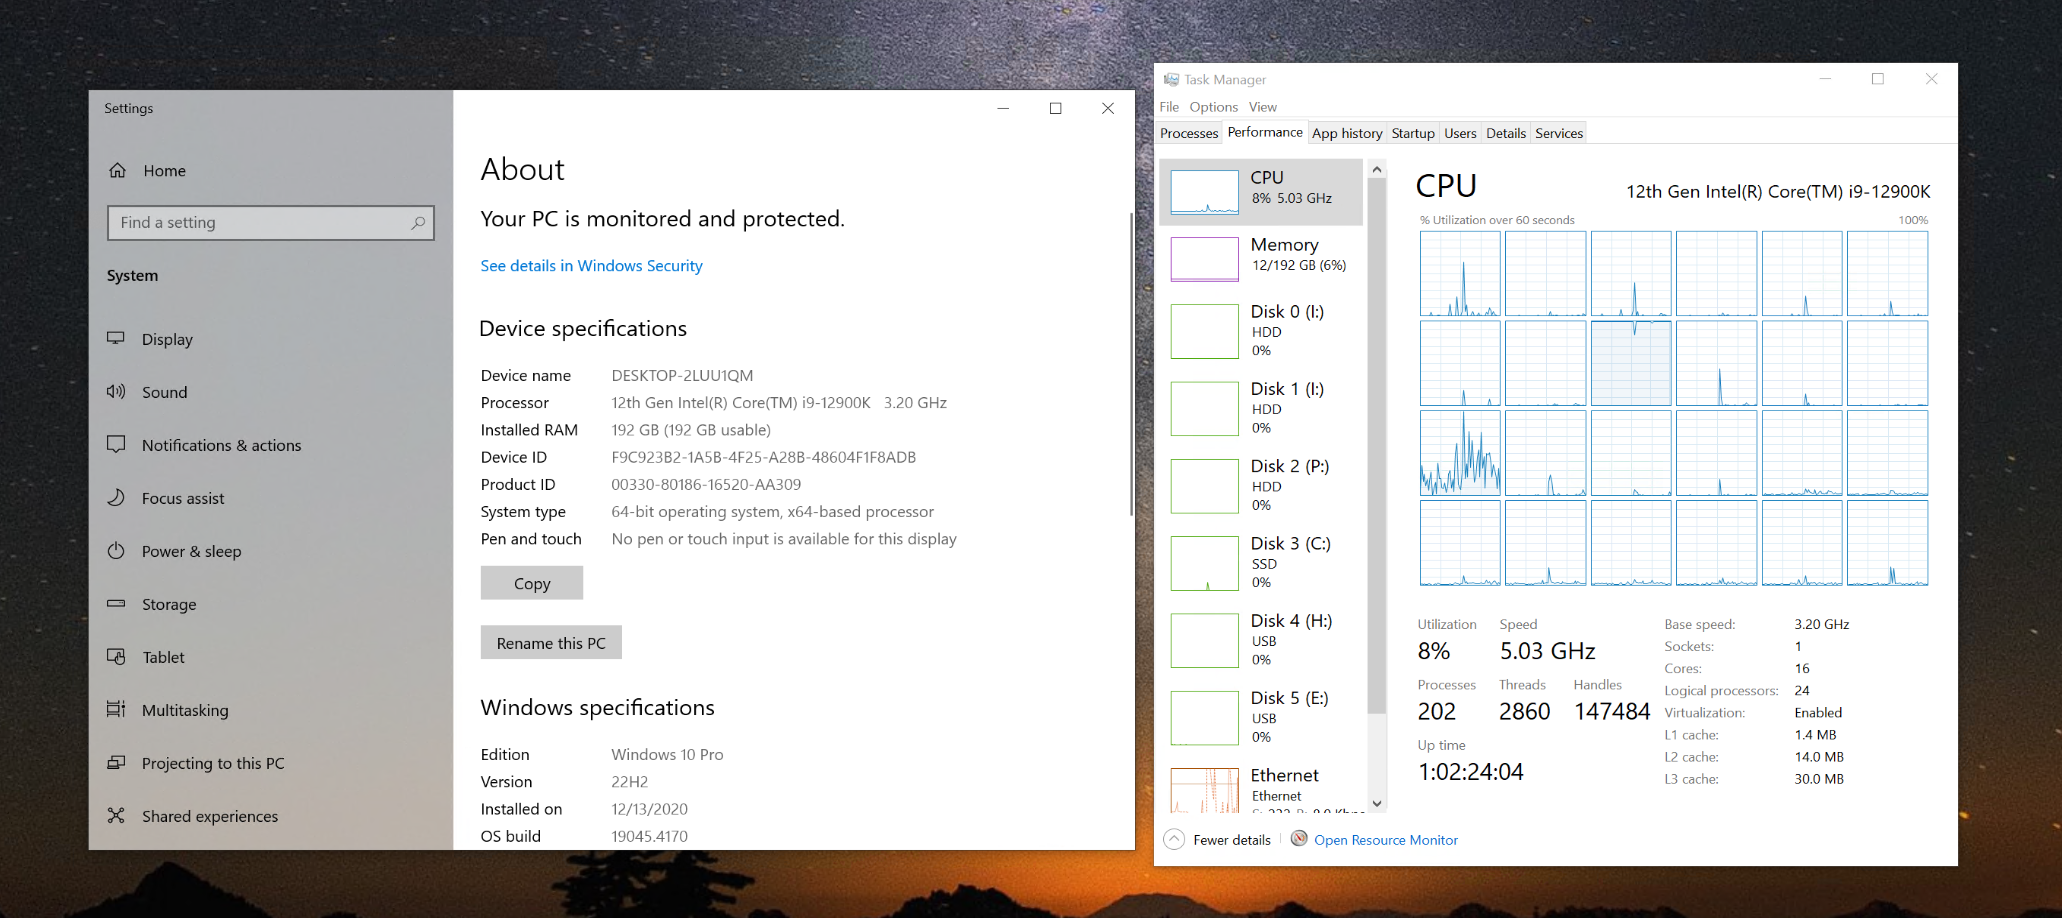The width and height of the screenshot is (2062, 918).
Task: Open the Startup tab
Action: 1412,133
